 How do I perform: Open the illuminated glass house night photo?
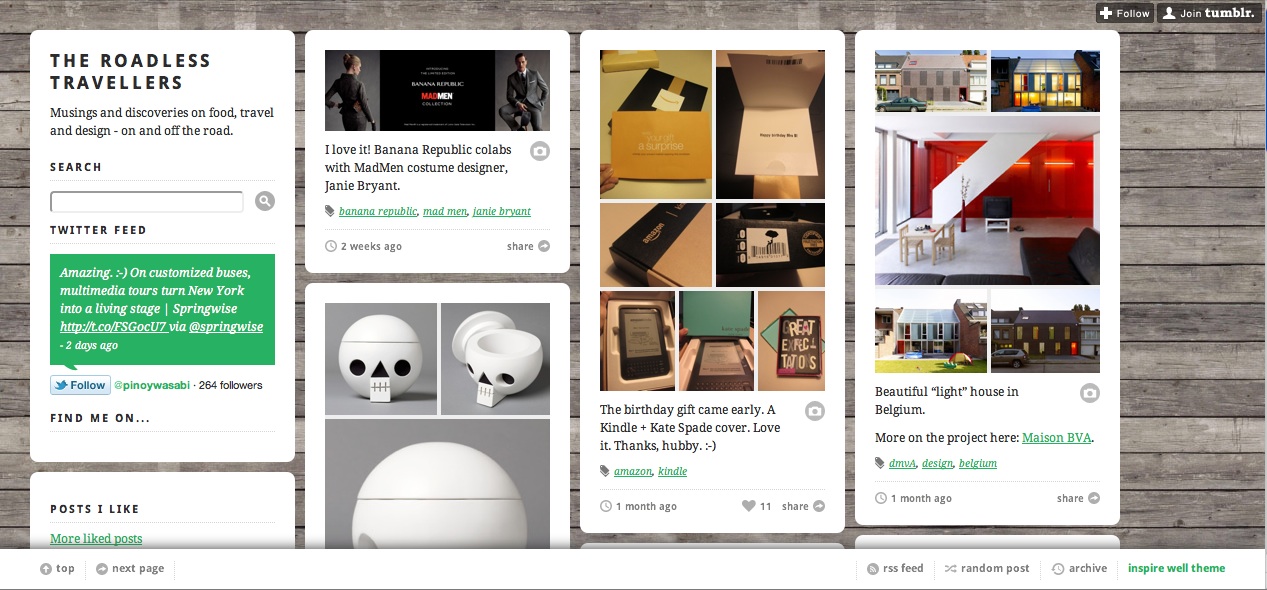(x=1045, y=81)
